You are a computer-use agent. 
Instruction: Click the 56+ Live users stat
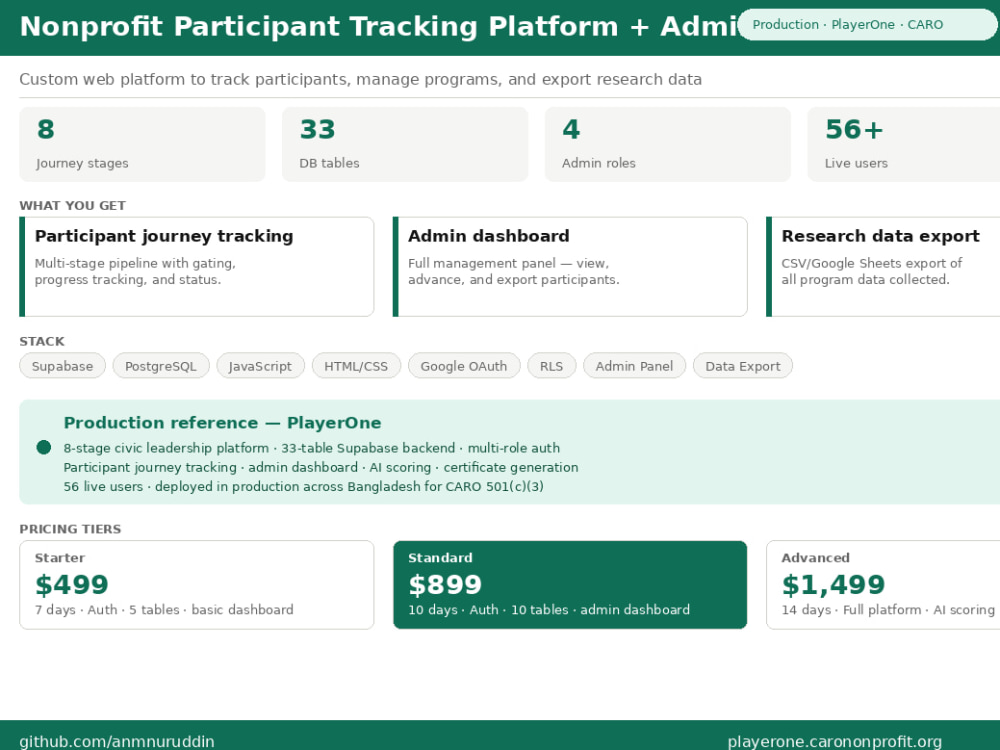click(904, 144)
